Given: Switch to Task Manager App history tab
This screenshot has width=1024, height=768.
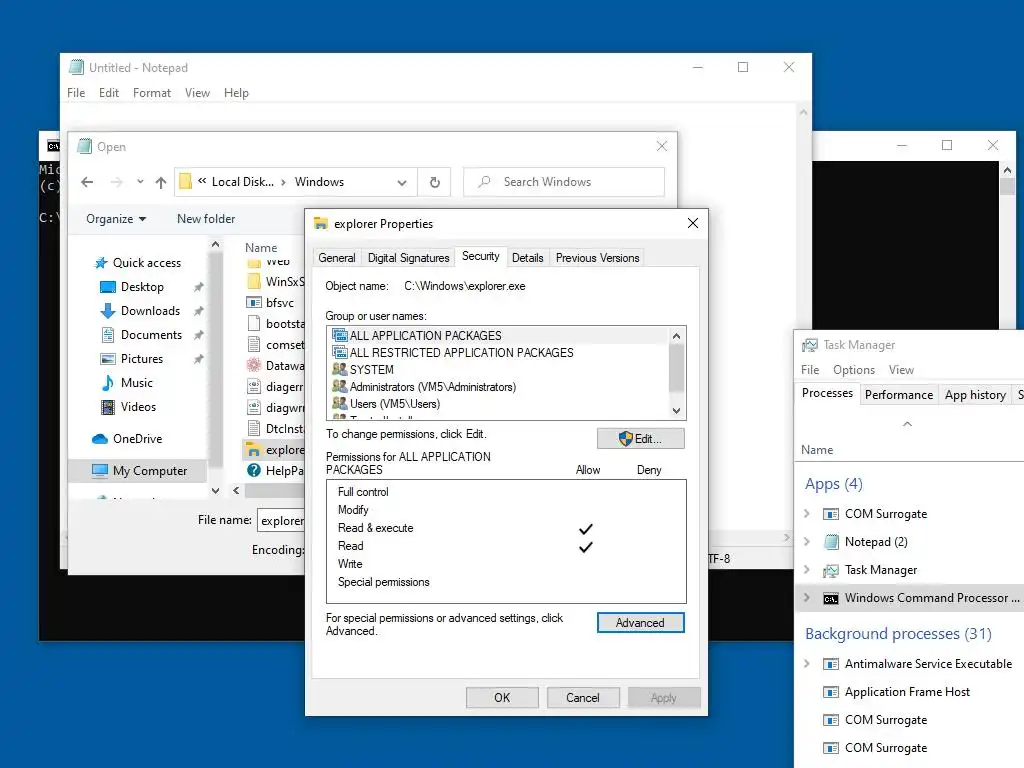Looking at the screenshot, I should (x=975, y=394).
